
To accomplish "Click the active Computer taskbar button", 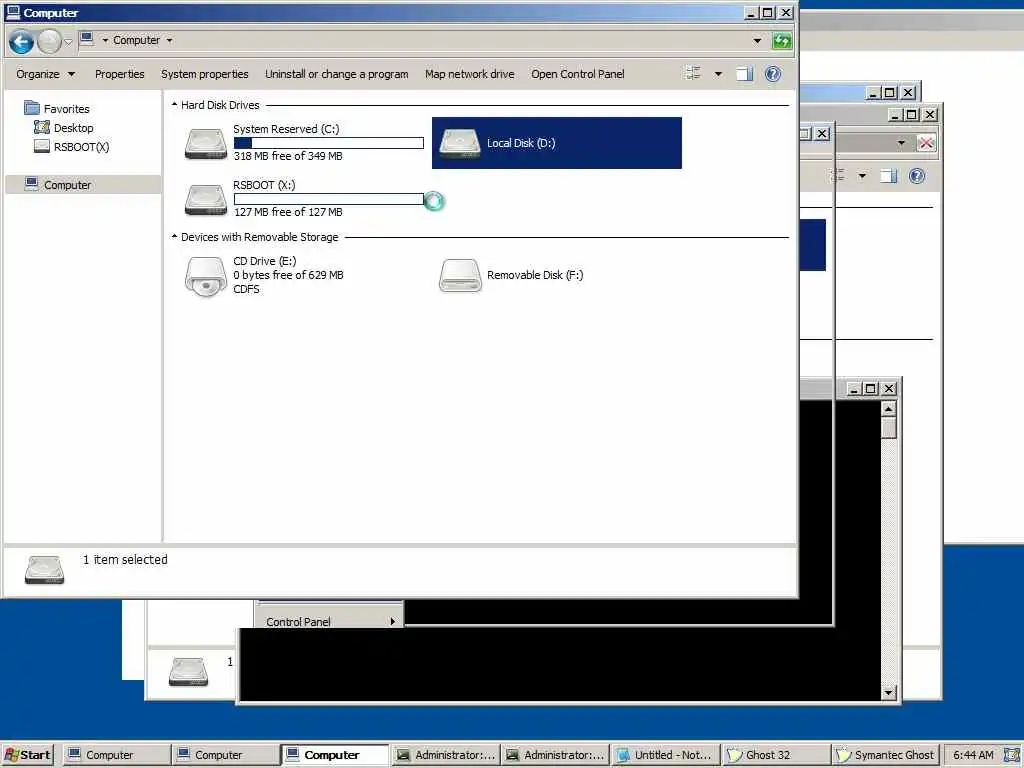I will coord(336,755).
